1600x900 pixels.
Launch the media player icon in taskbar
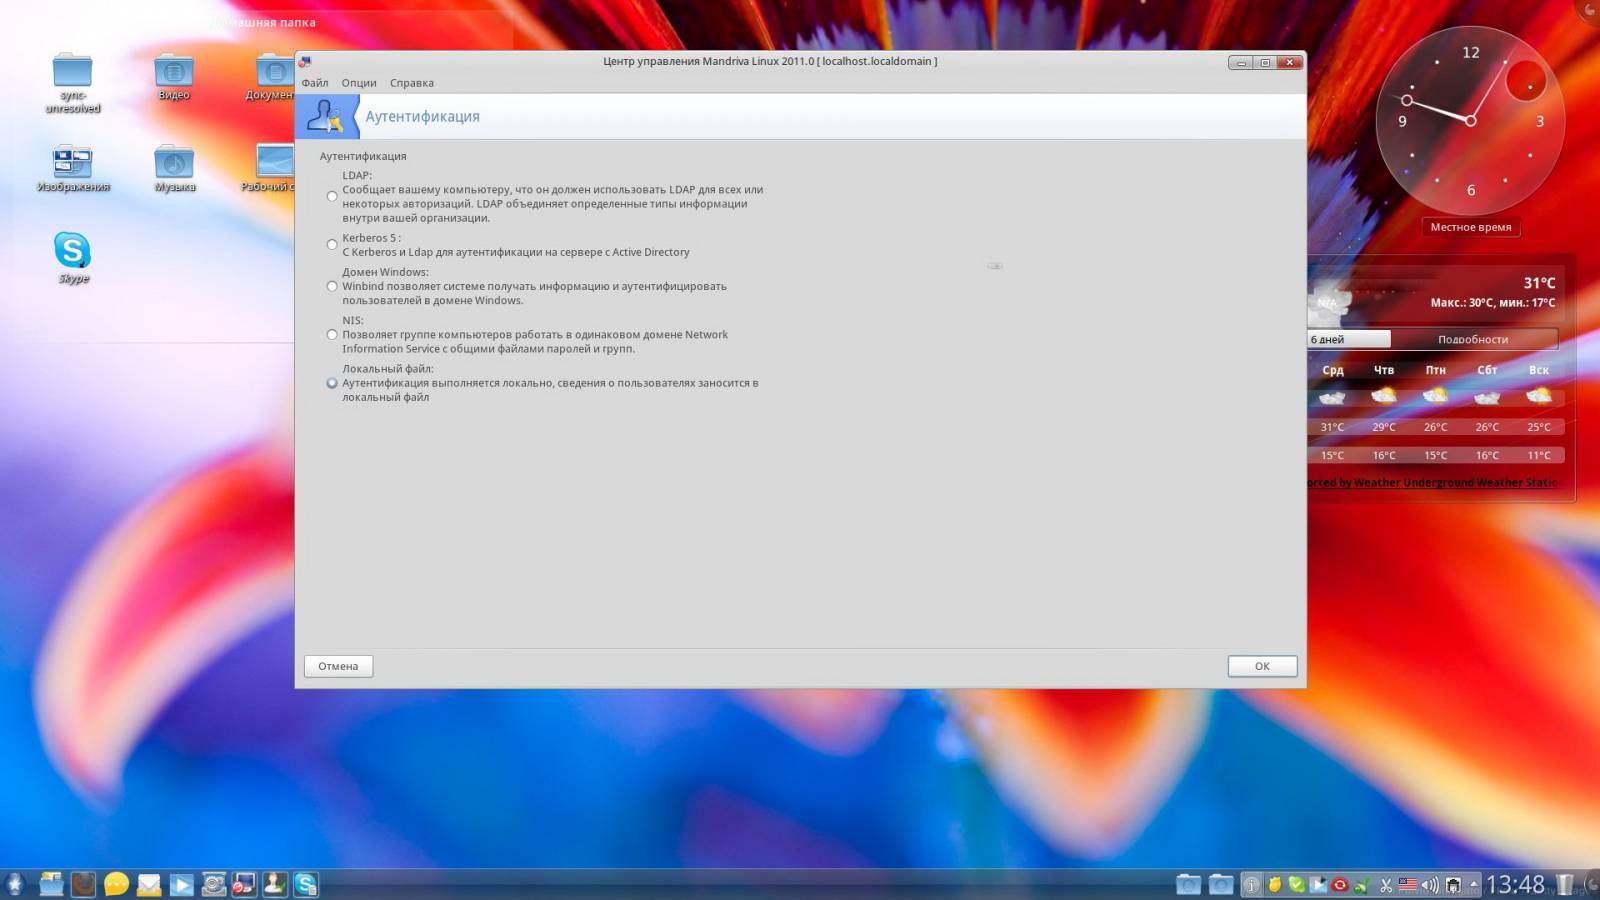tap(181, 884)
